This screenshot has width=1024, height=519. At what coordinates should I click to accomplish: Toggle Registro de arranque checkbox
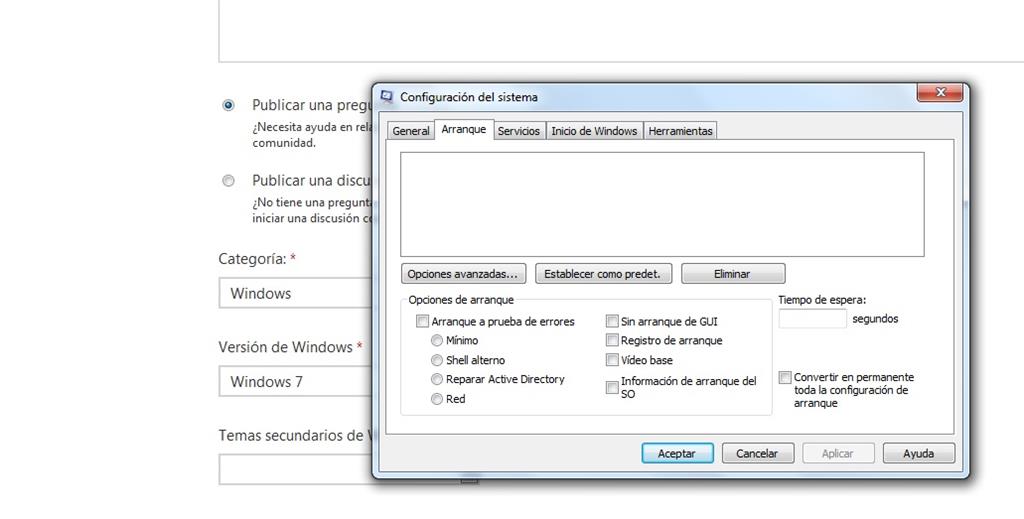tap(612, 340)
